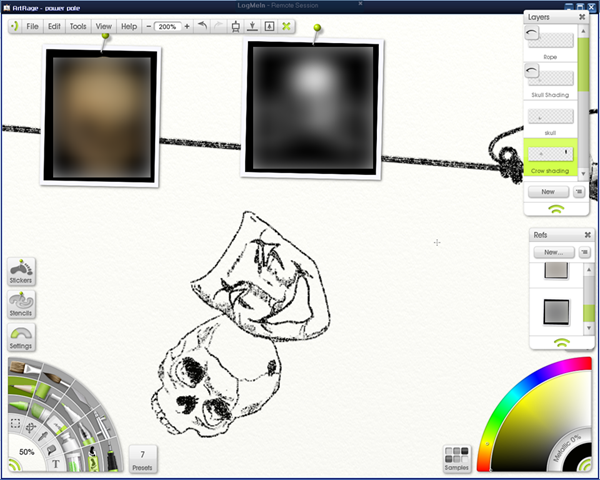Open the Tools menu
Viewport: 600px width, 480px height.
click(x=78, y=26)
